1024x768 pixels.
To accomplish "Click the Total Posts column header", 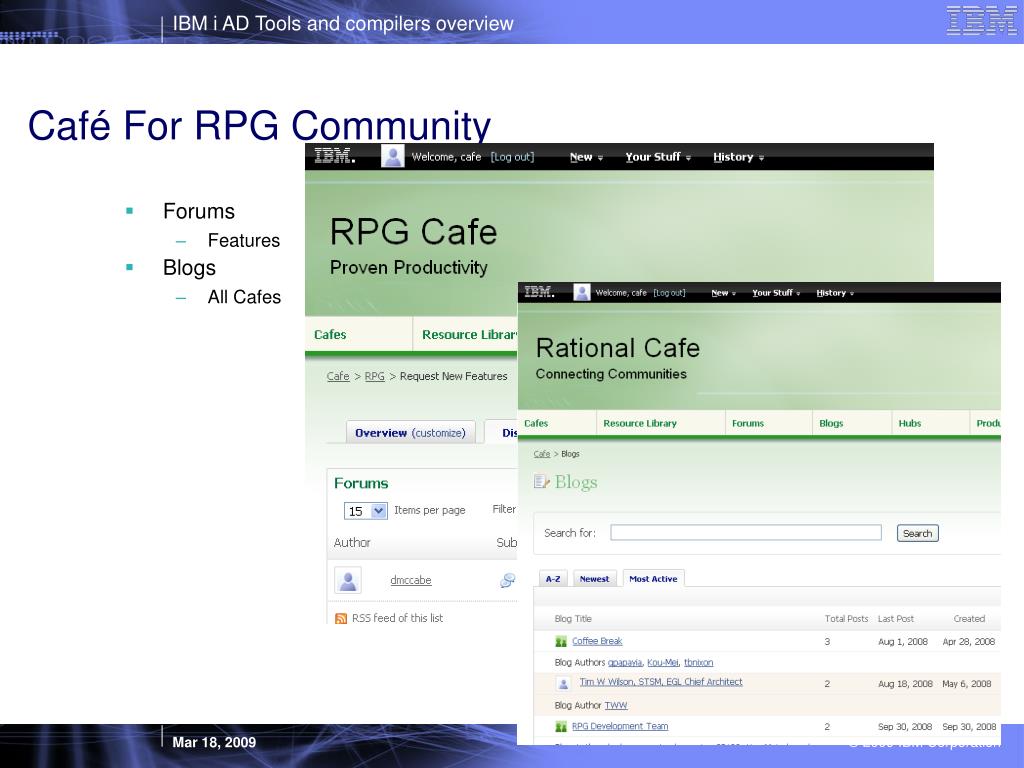I will 846,618.
